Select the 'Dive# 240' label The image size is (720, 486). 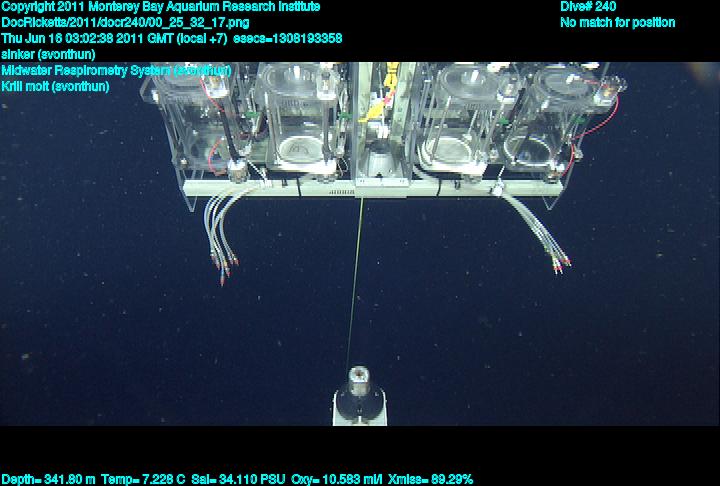(x=588, y=7)
